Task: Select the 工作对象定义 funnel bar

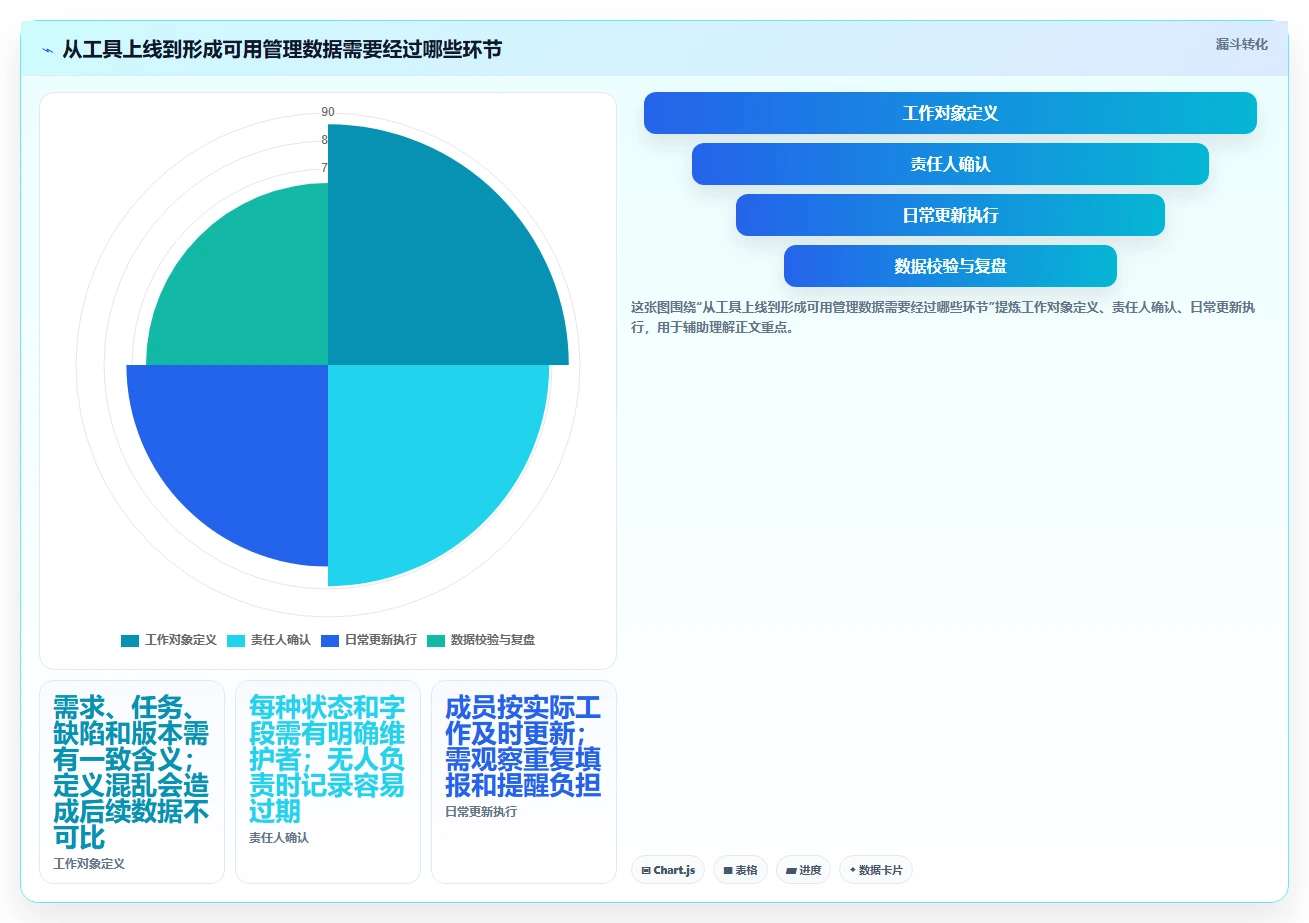Action: tap(950, 113)
